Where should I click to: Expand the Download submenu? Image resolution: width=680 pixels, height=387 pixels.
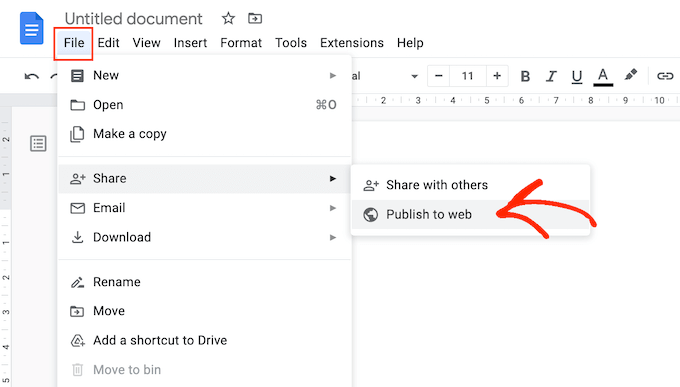pos(204,237)
